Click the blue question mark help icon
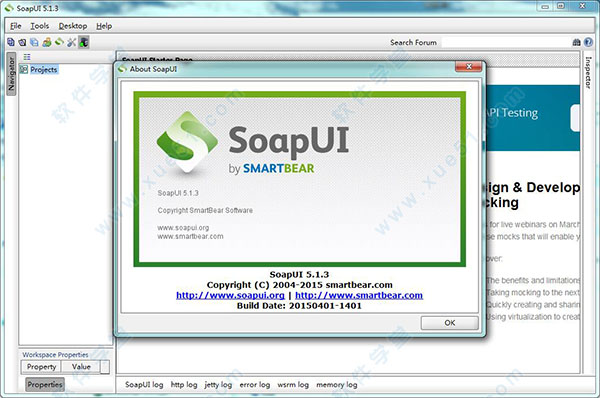 tap(589, 42)
